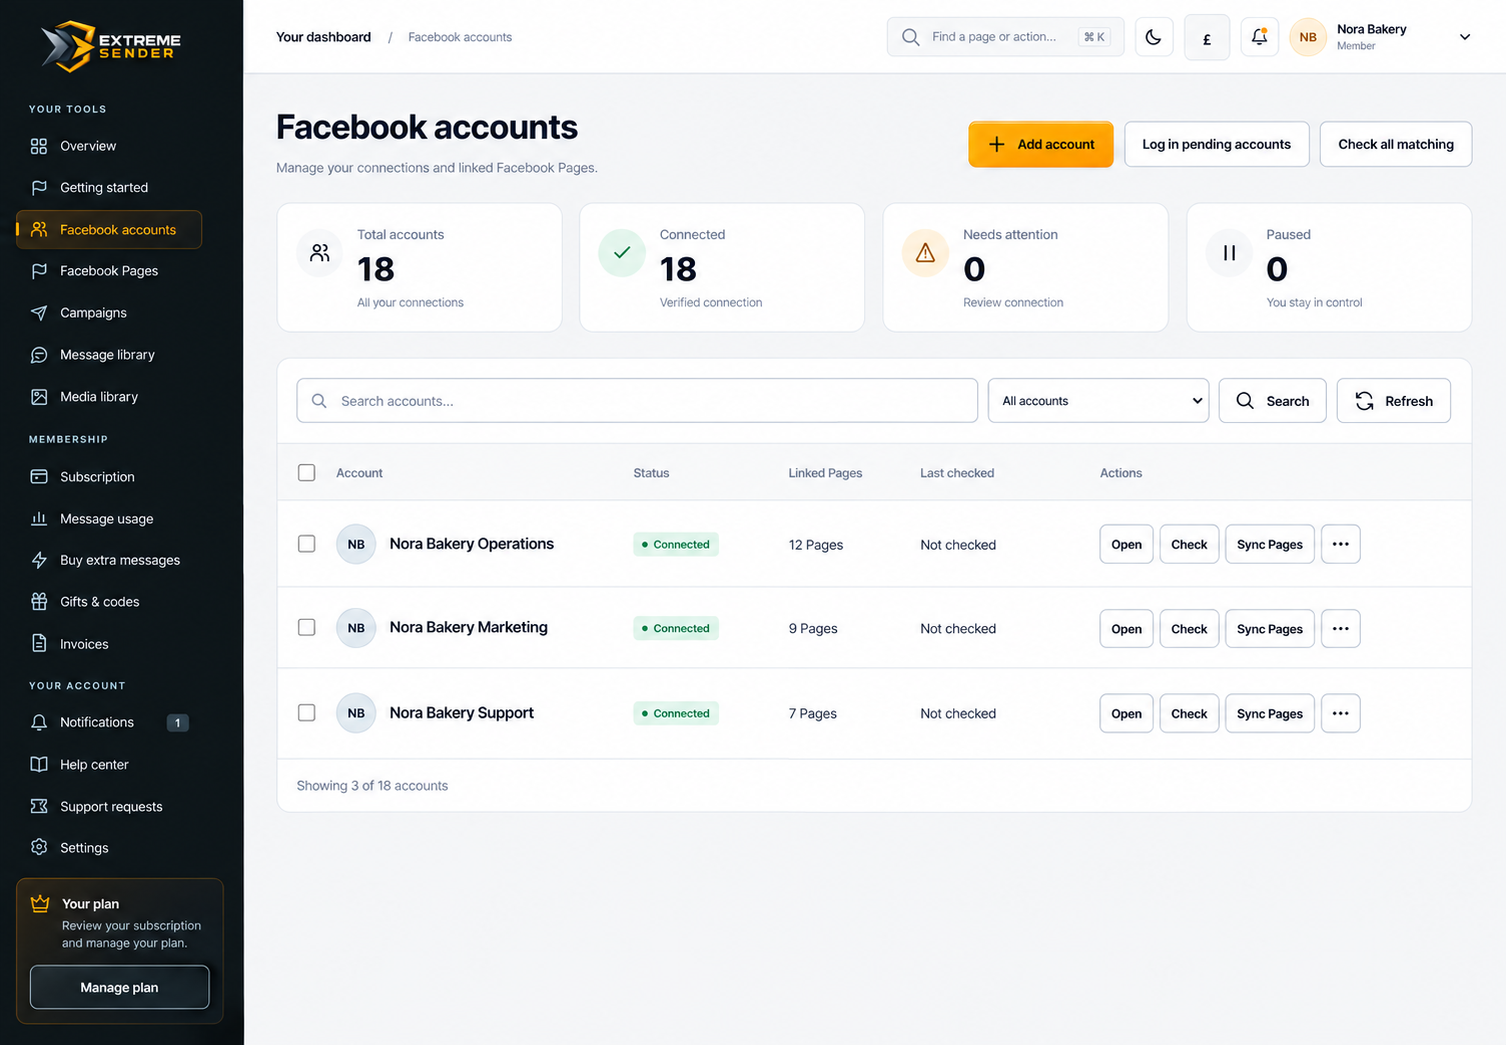Click the Media library image icon
Viewport: 1506px width, 1045px height.
(x=39, y=397)
